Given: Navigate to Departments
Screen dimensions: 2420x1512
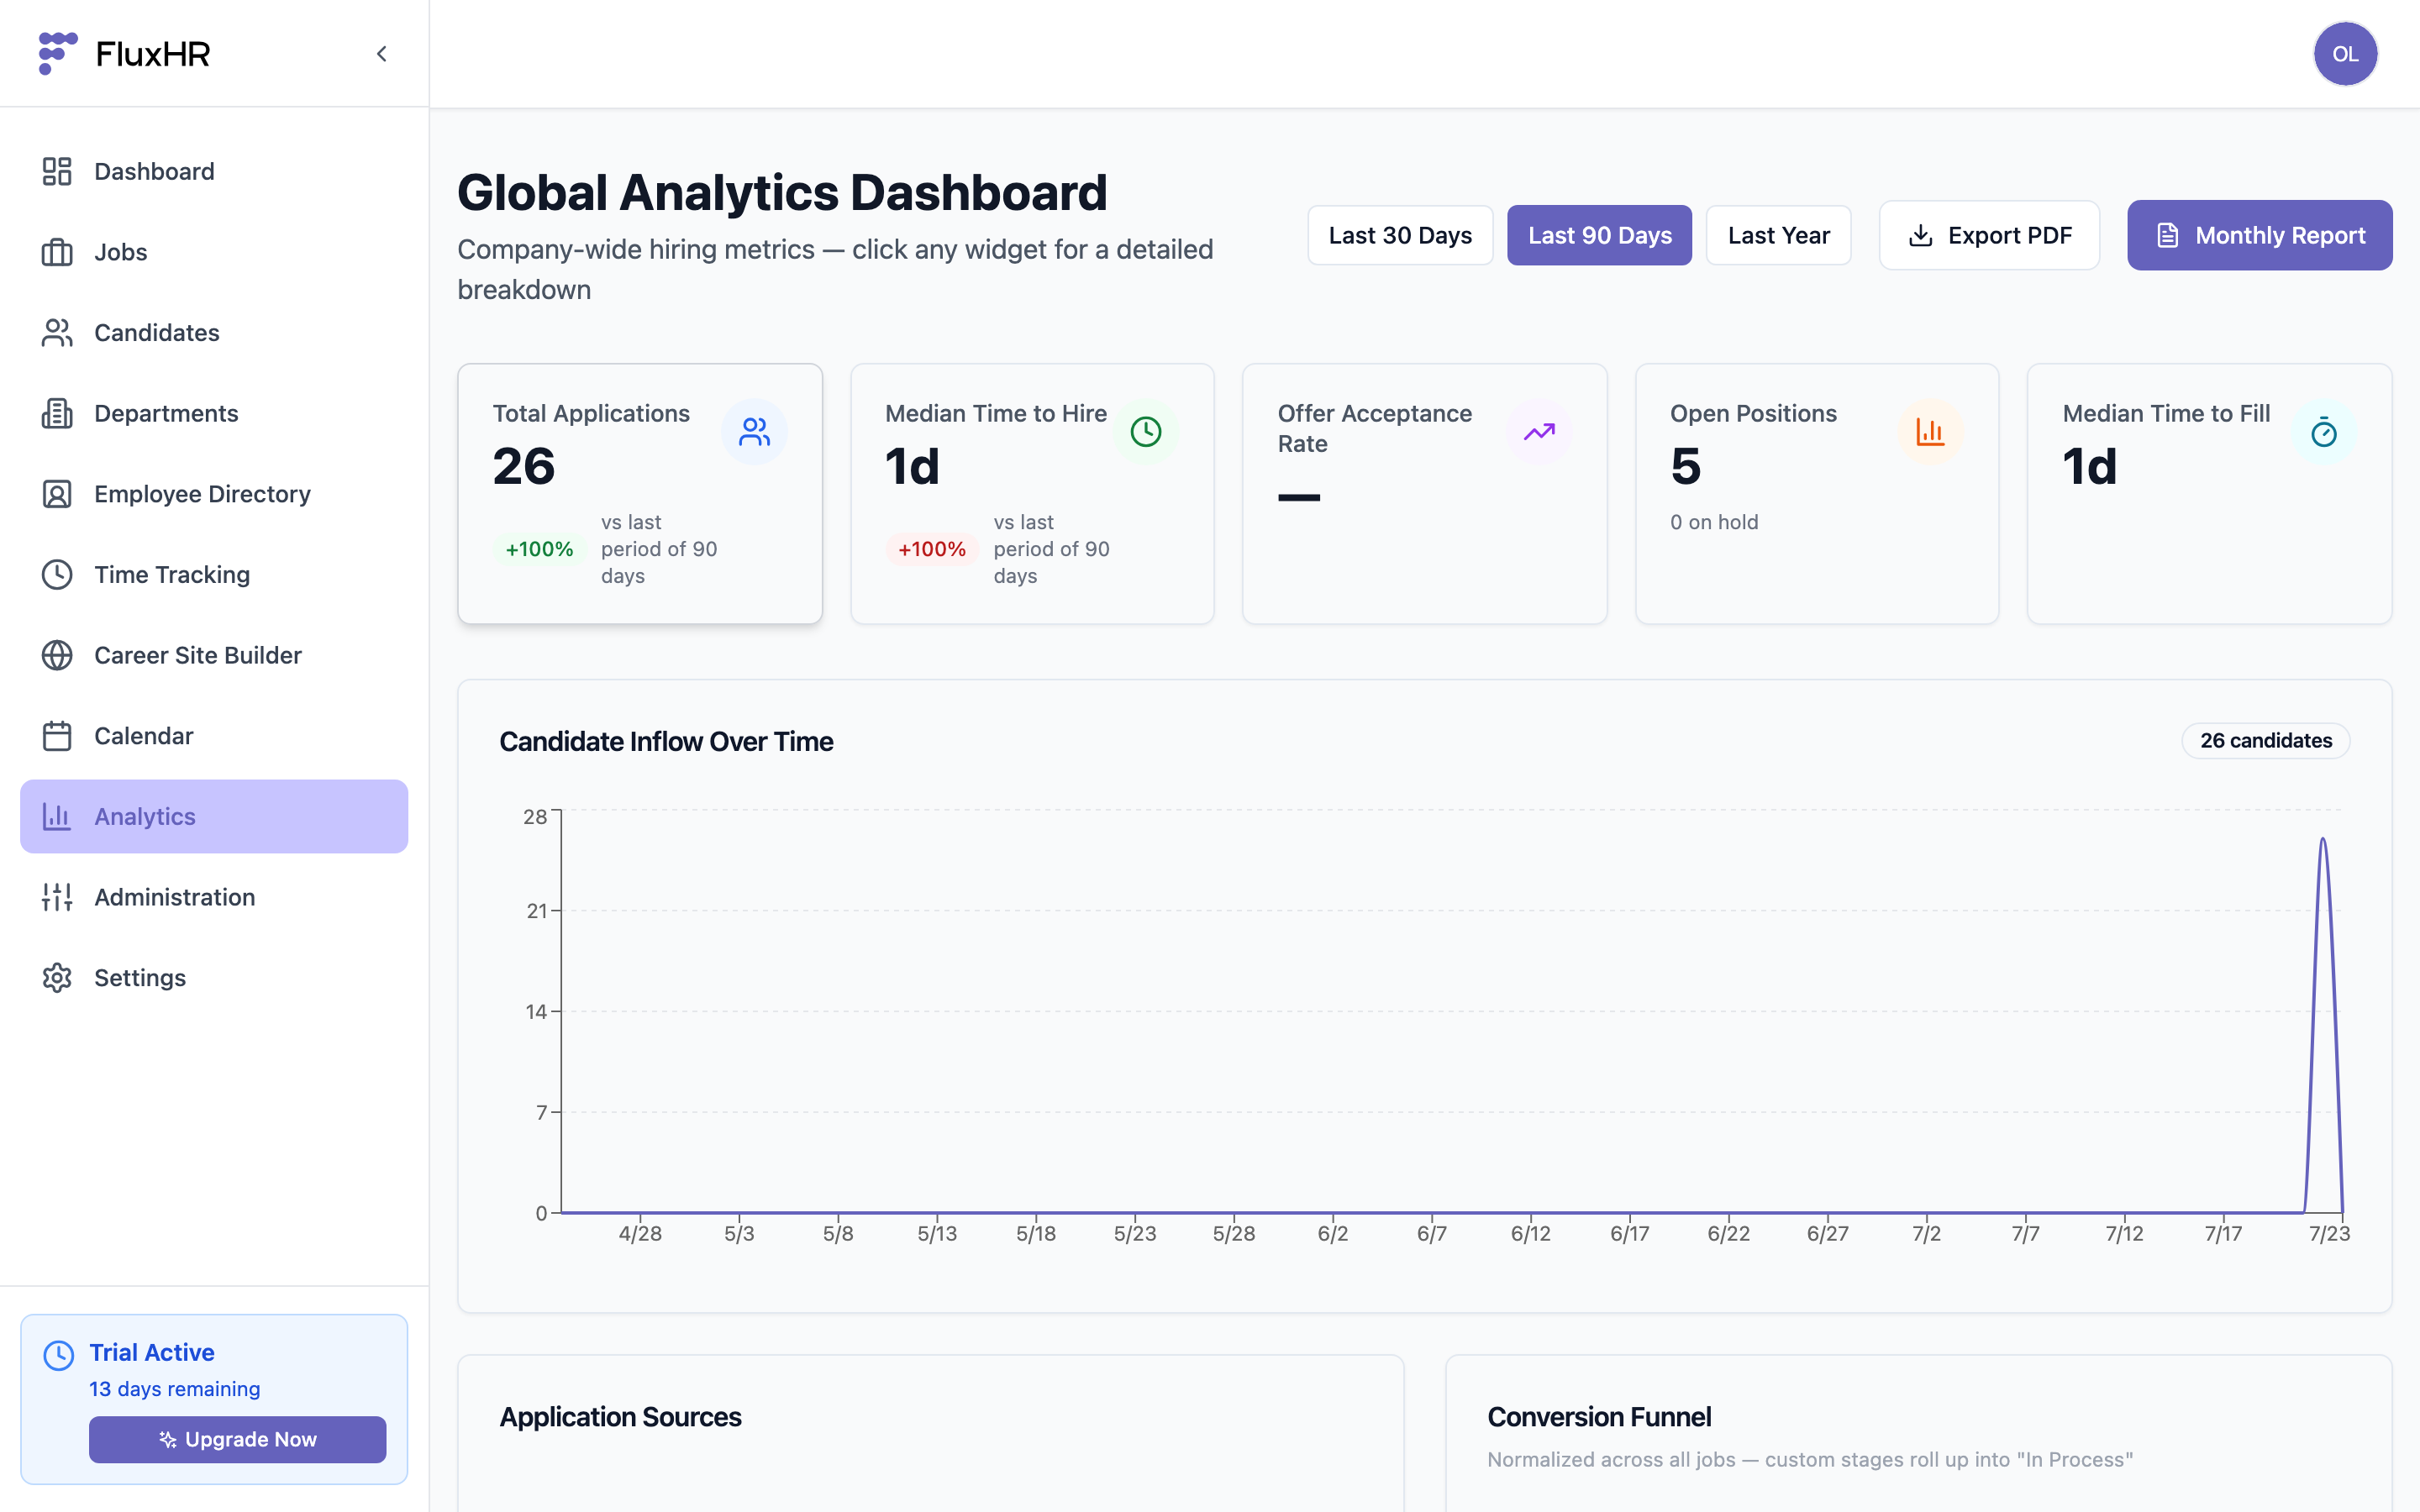Looking at the screenshot, I should point(214,413).
